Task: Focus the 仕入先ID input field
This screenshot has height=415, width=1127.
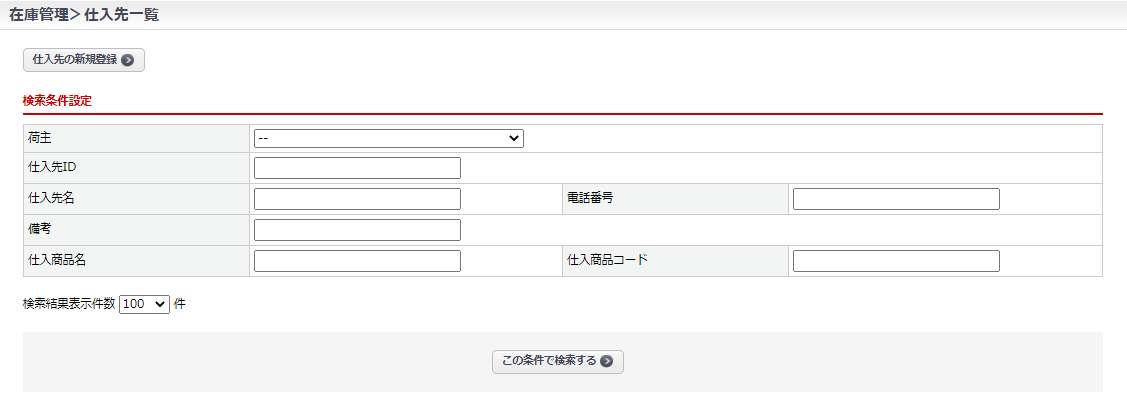Action: pyautogui.click(x=357, y=168)
